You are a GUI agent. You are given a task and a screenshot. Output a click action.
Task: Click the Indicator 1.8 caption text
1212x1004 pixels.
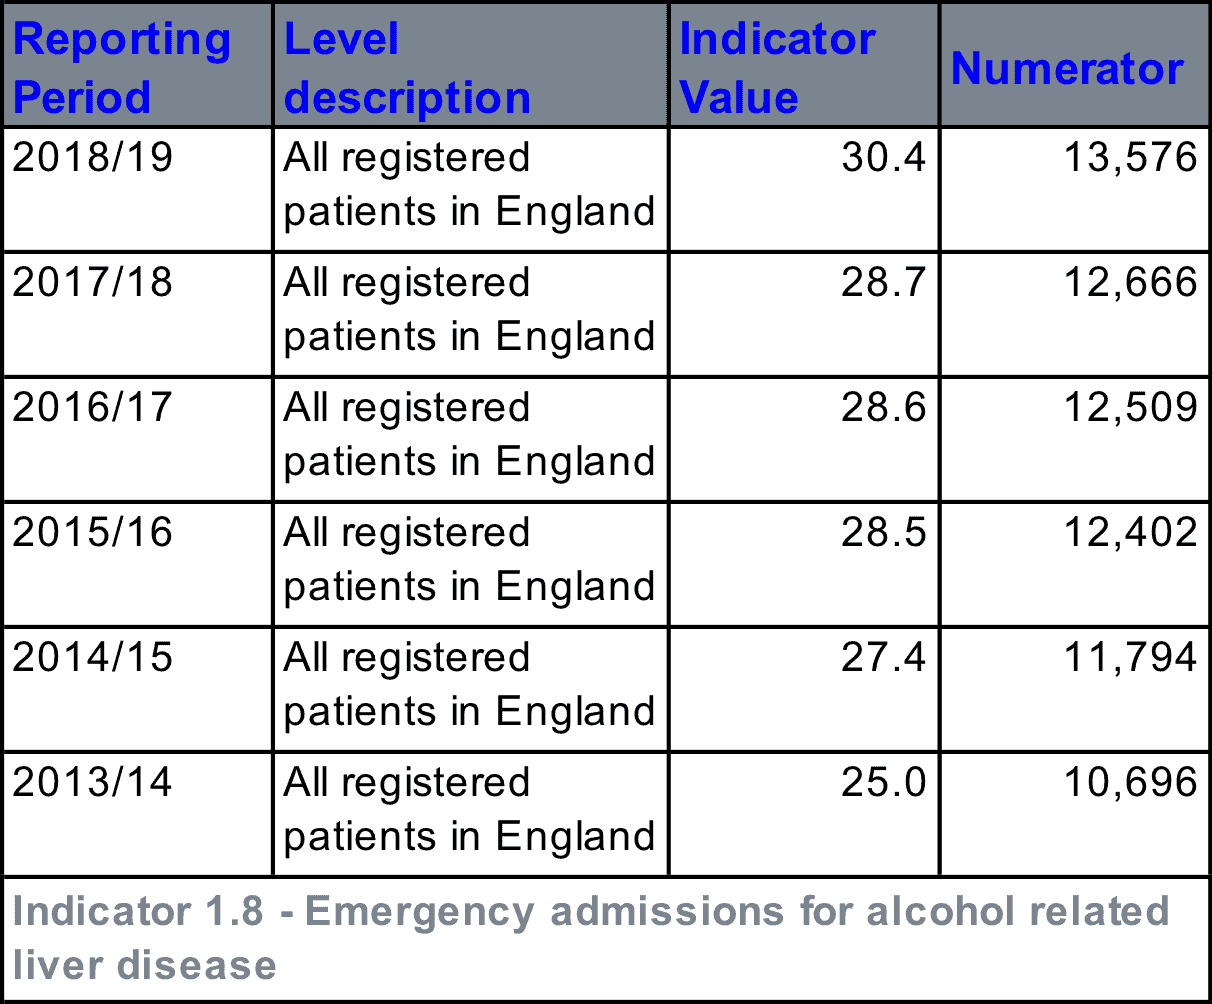click(590, 938)
